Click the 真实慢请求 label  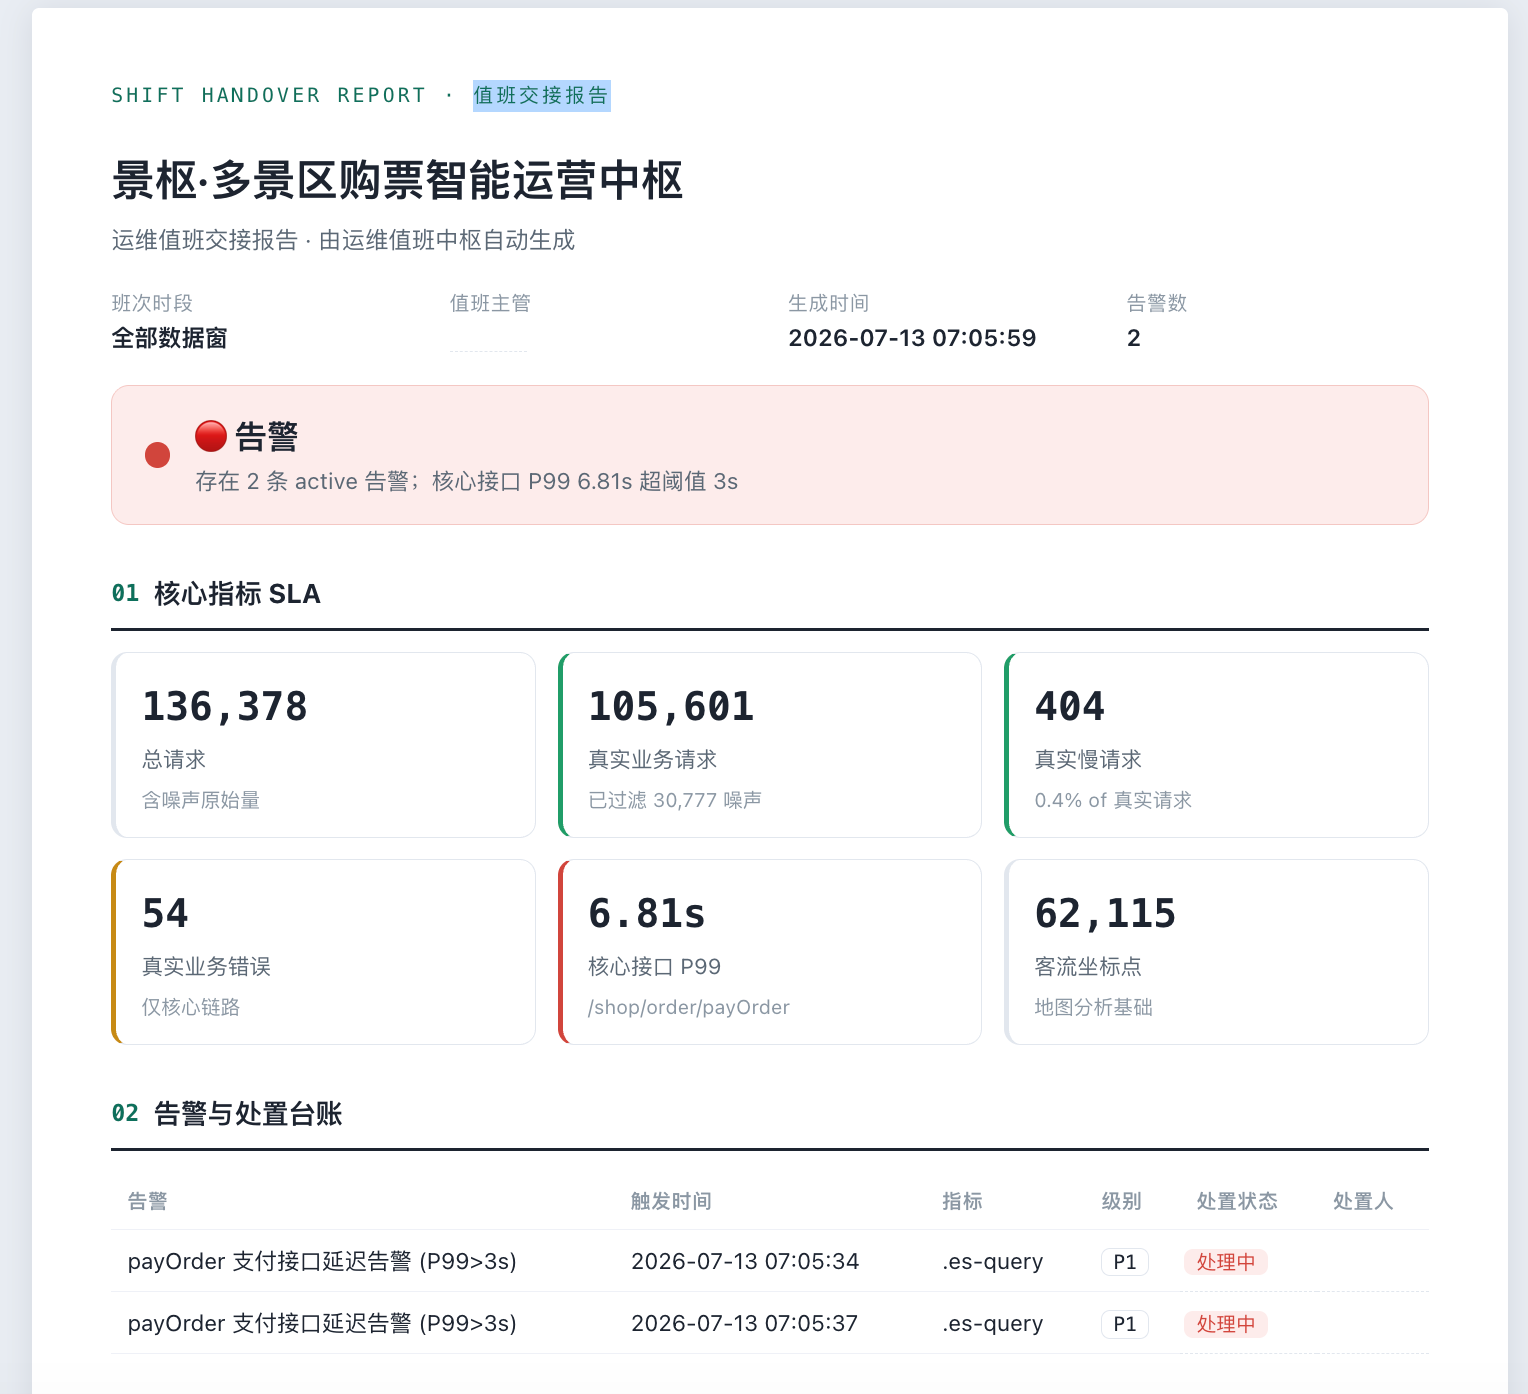click(1088, 760)
